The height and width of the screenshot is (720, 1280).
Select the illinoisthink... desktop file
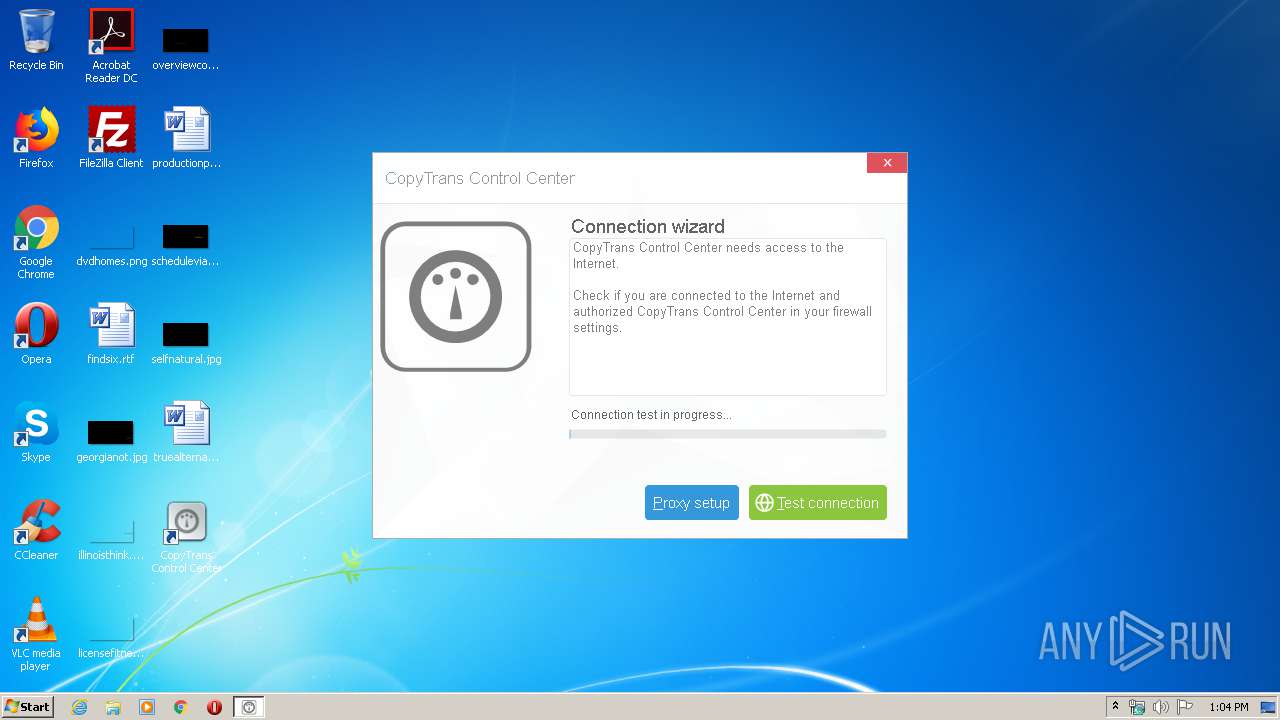(111, 539)
